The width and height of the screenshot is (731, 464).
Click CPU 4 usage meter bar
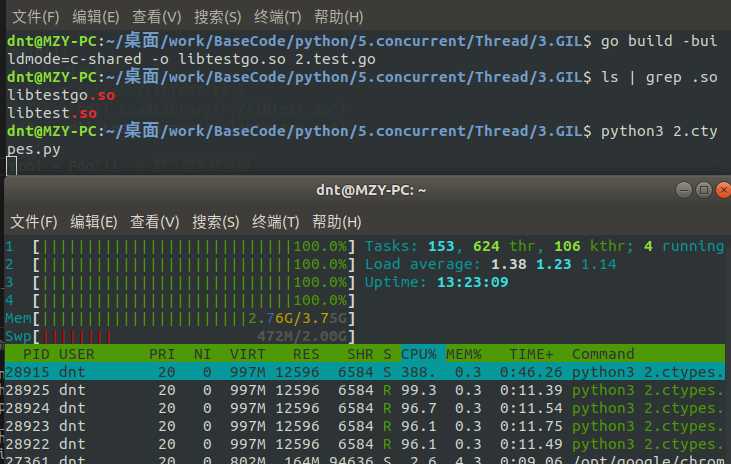click(x=193, y=300)
